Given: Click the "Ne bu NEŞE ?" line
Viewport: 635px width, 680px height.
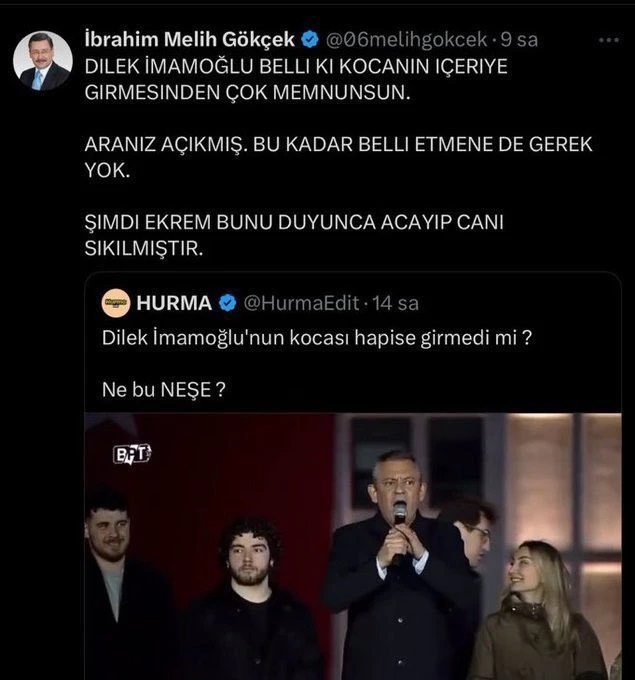Looking at the screenshot, I should (164, 390).
